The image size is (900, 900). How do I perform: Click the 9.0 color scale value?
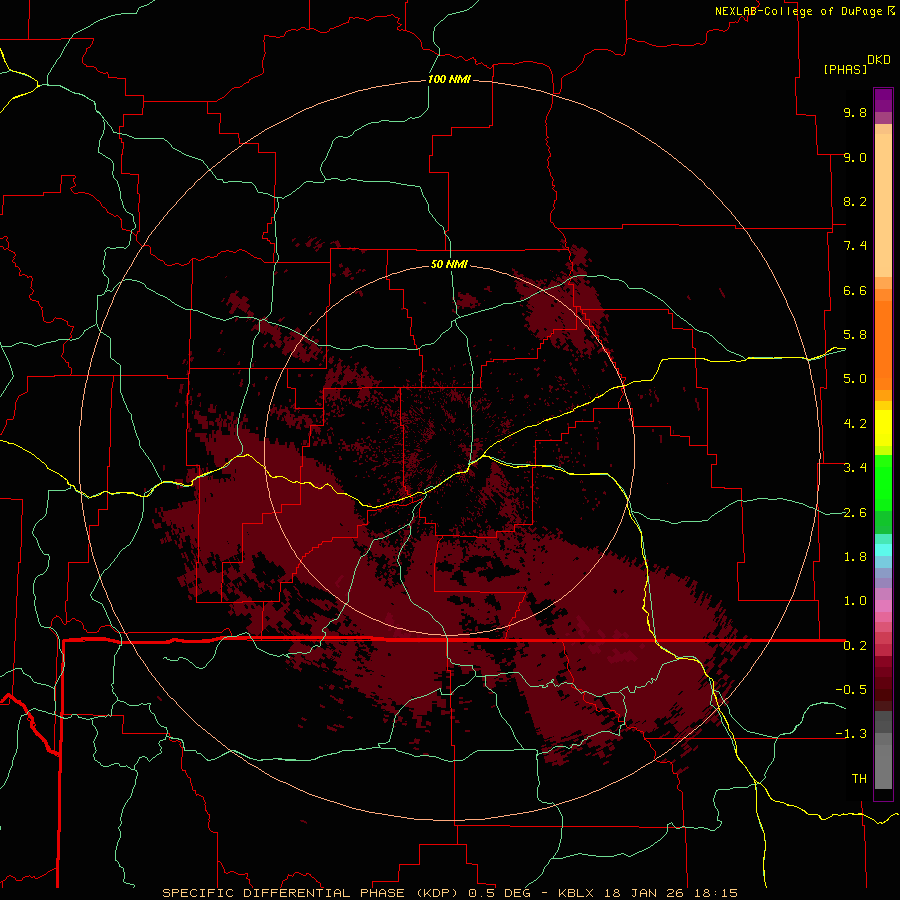[855, 157]
